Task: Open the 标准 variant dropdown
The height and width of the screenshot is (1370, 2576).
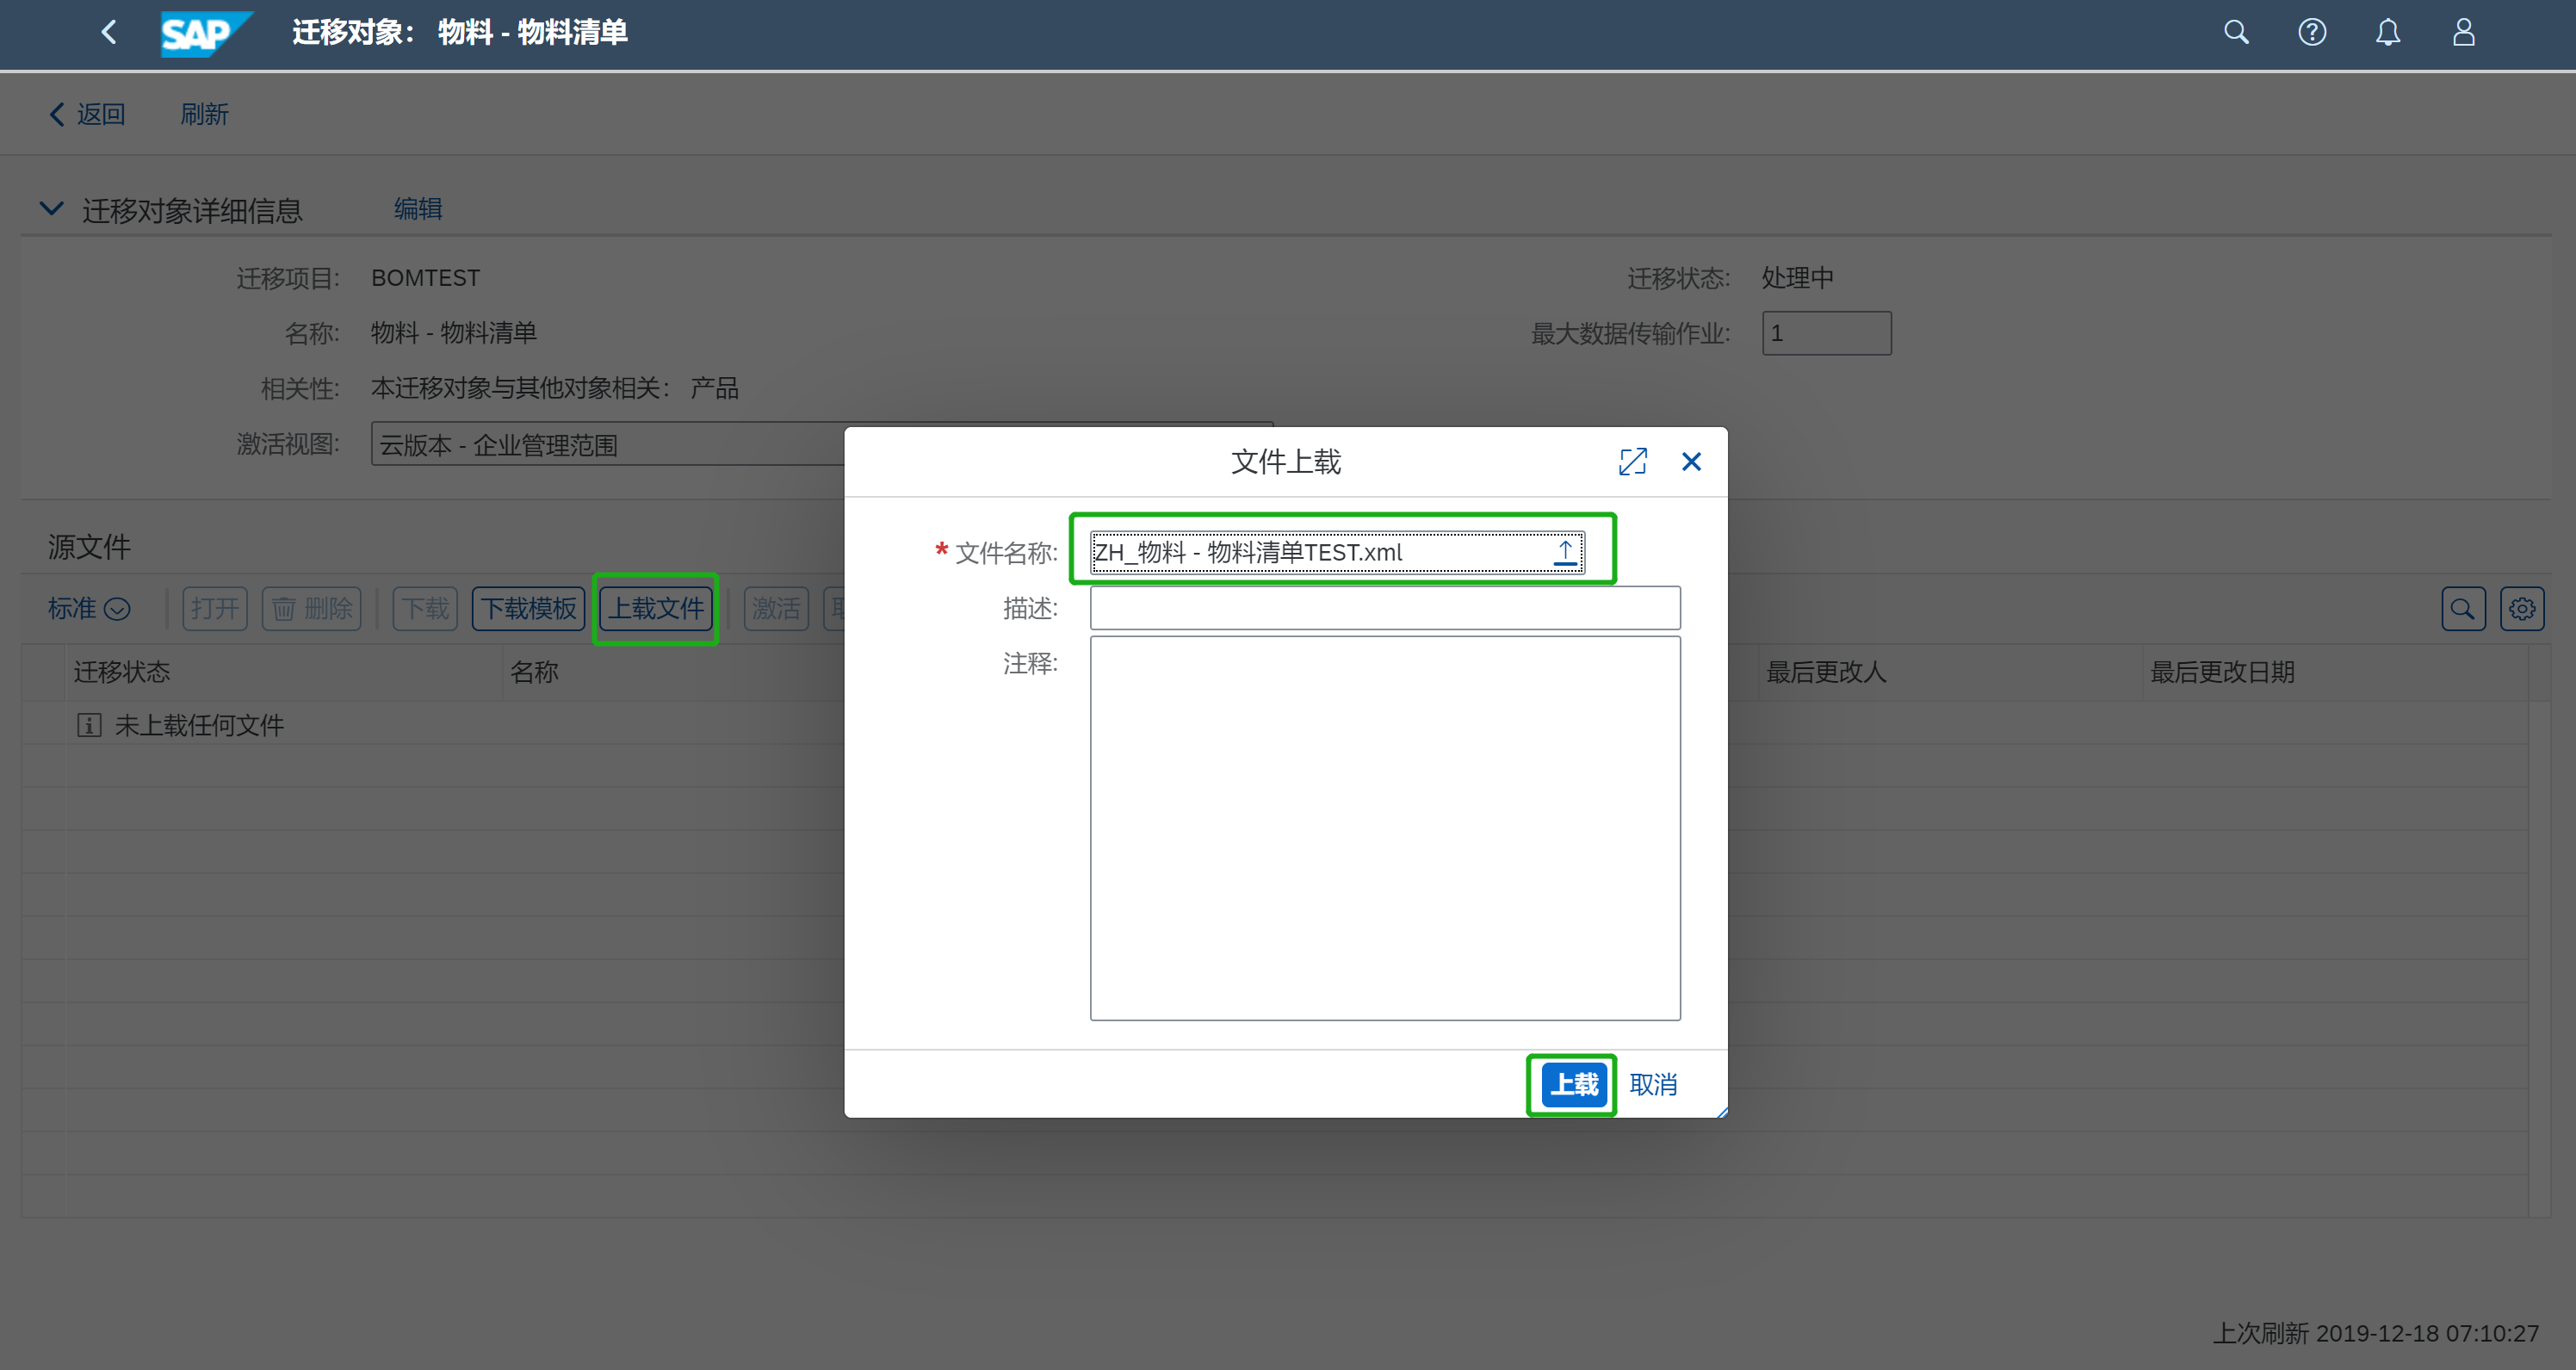Action: coord(89,608)
